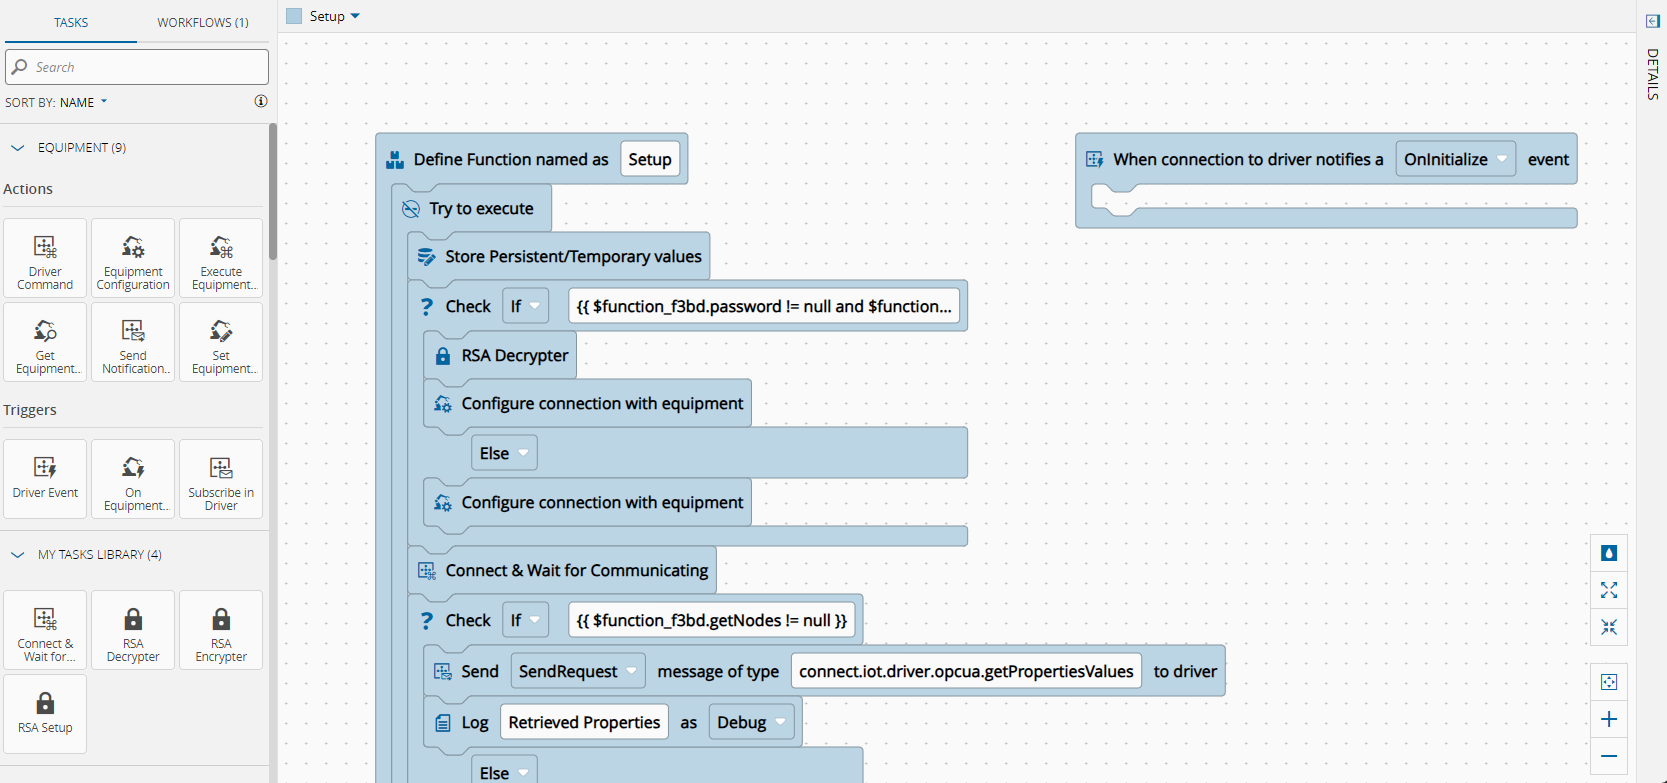Viewport: 1667px width, 783px height.
Task: Click the task Search input field
Action: 137,67
